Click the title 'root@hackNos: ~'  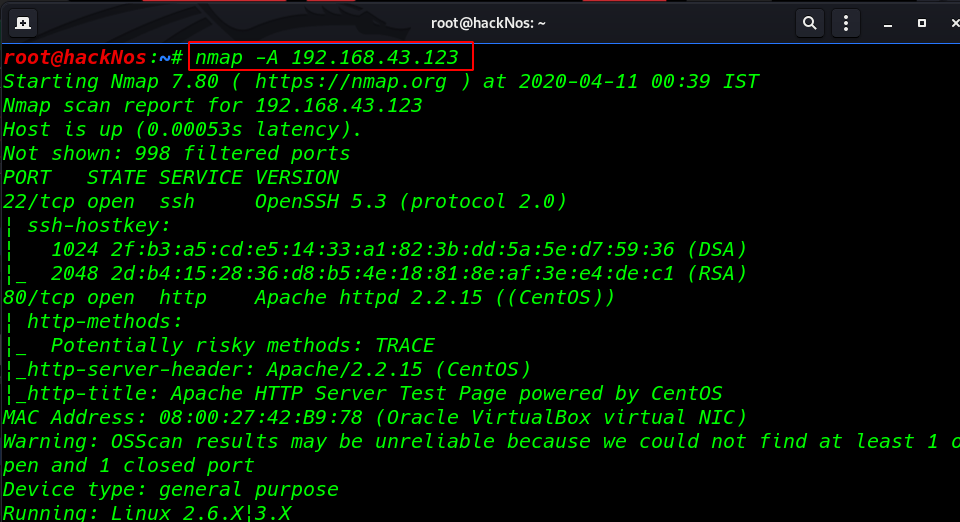488,23
